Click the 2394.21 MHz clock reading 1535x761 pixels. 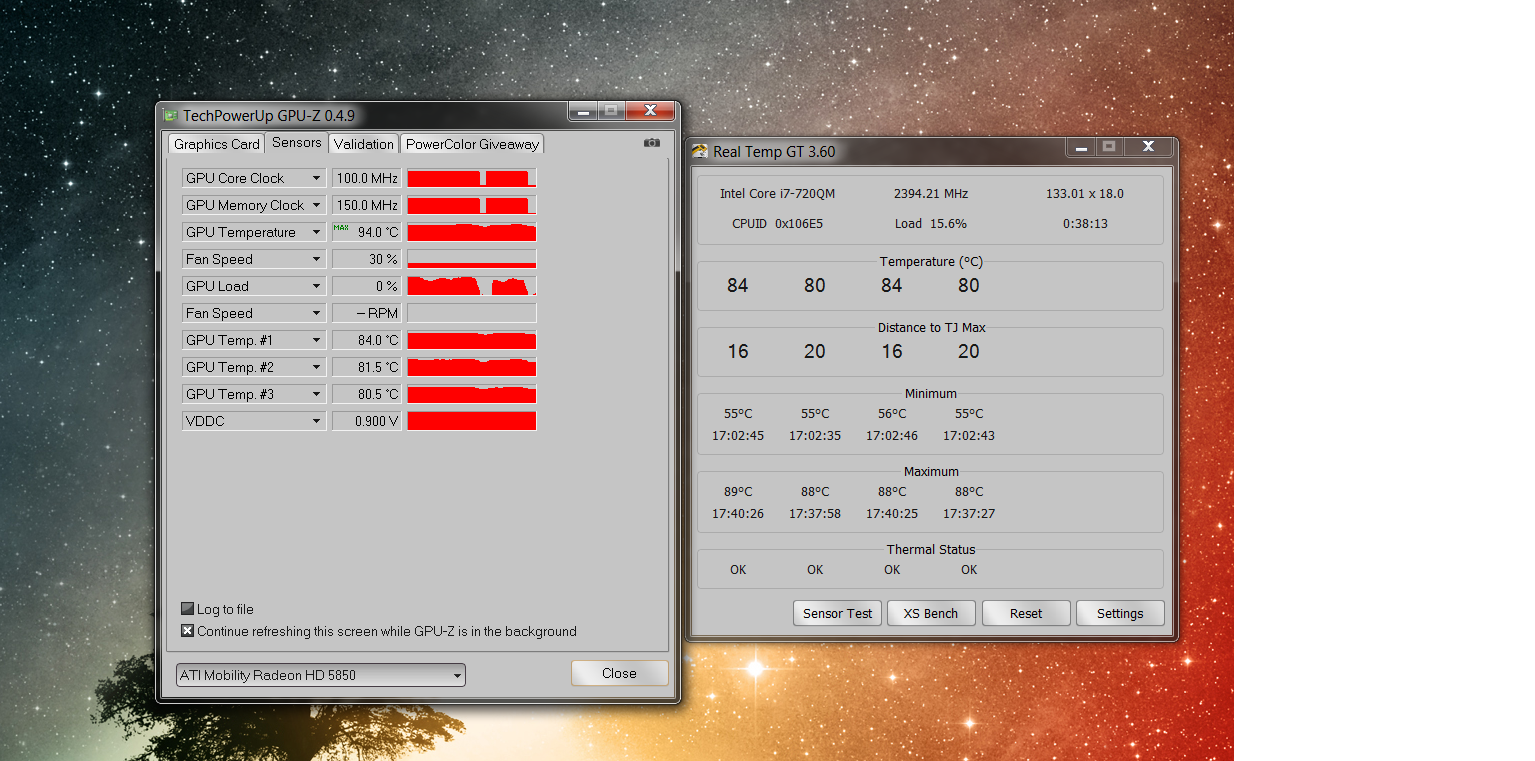[x=931, y=193]
